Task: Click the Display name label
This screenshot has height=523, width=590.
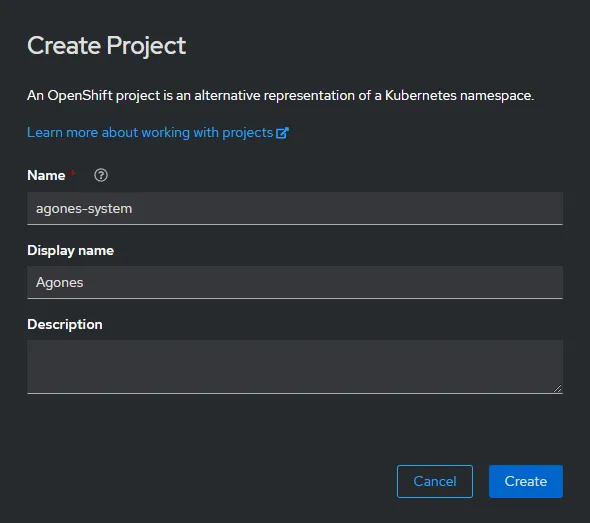Action: coord(70,251)
